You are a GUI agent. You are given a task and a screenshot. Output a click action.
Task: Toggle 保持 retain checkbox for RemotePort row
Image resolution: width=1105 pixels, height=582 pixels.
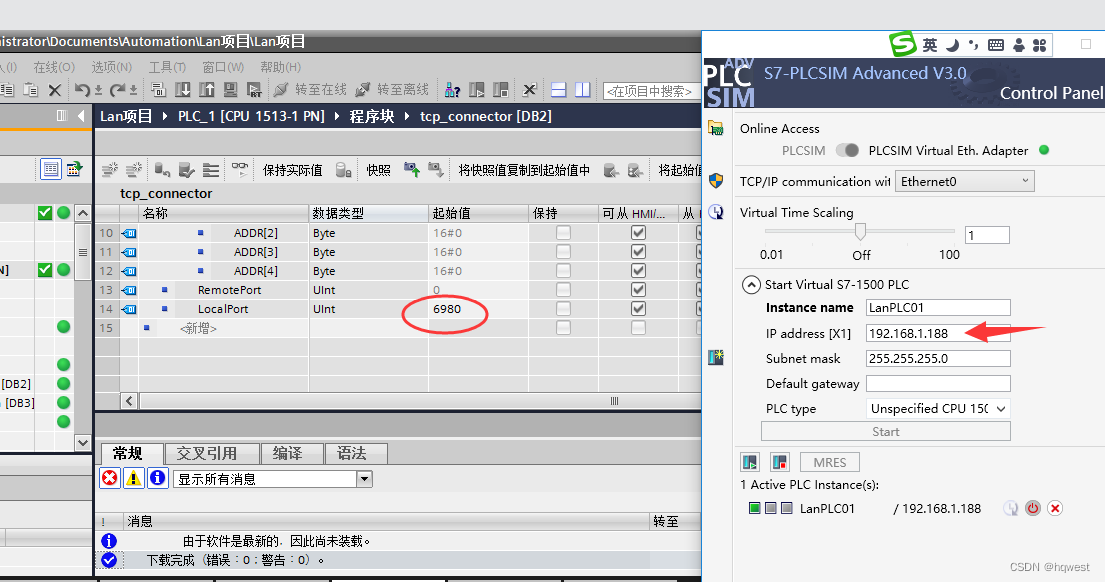563,290
